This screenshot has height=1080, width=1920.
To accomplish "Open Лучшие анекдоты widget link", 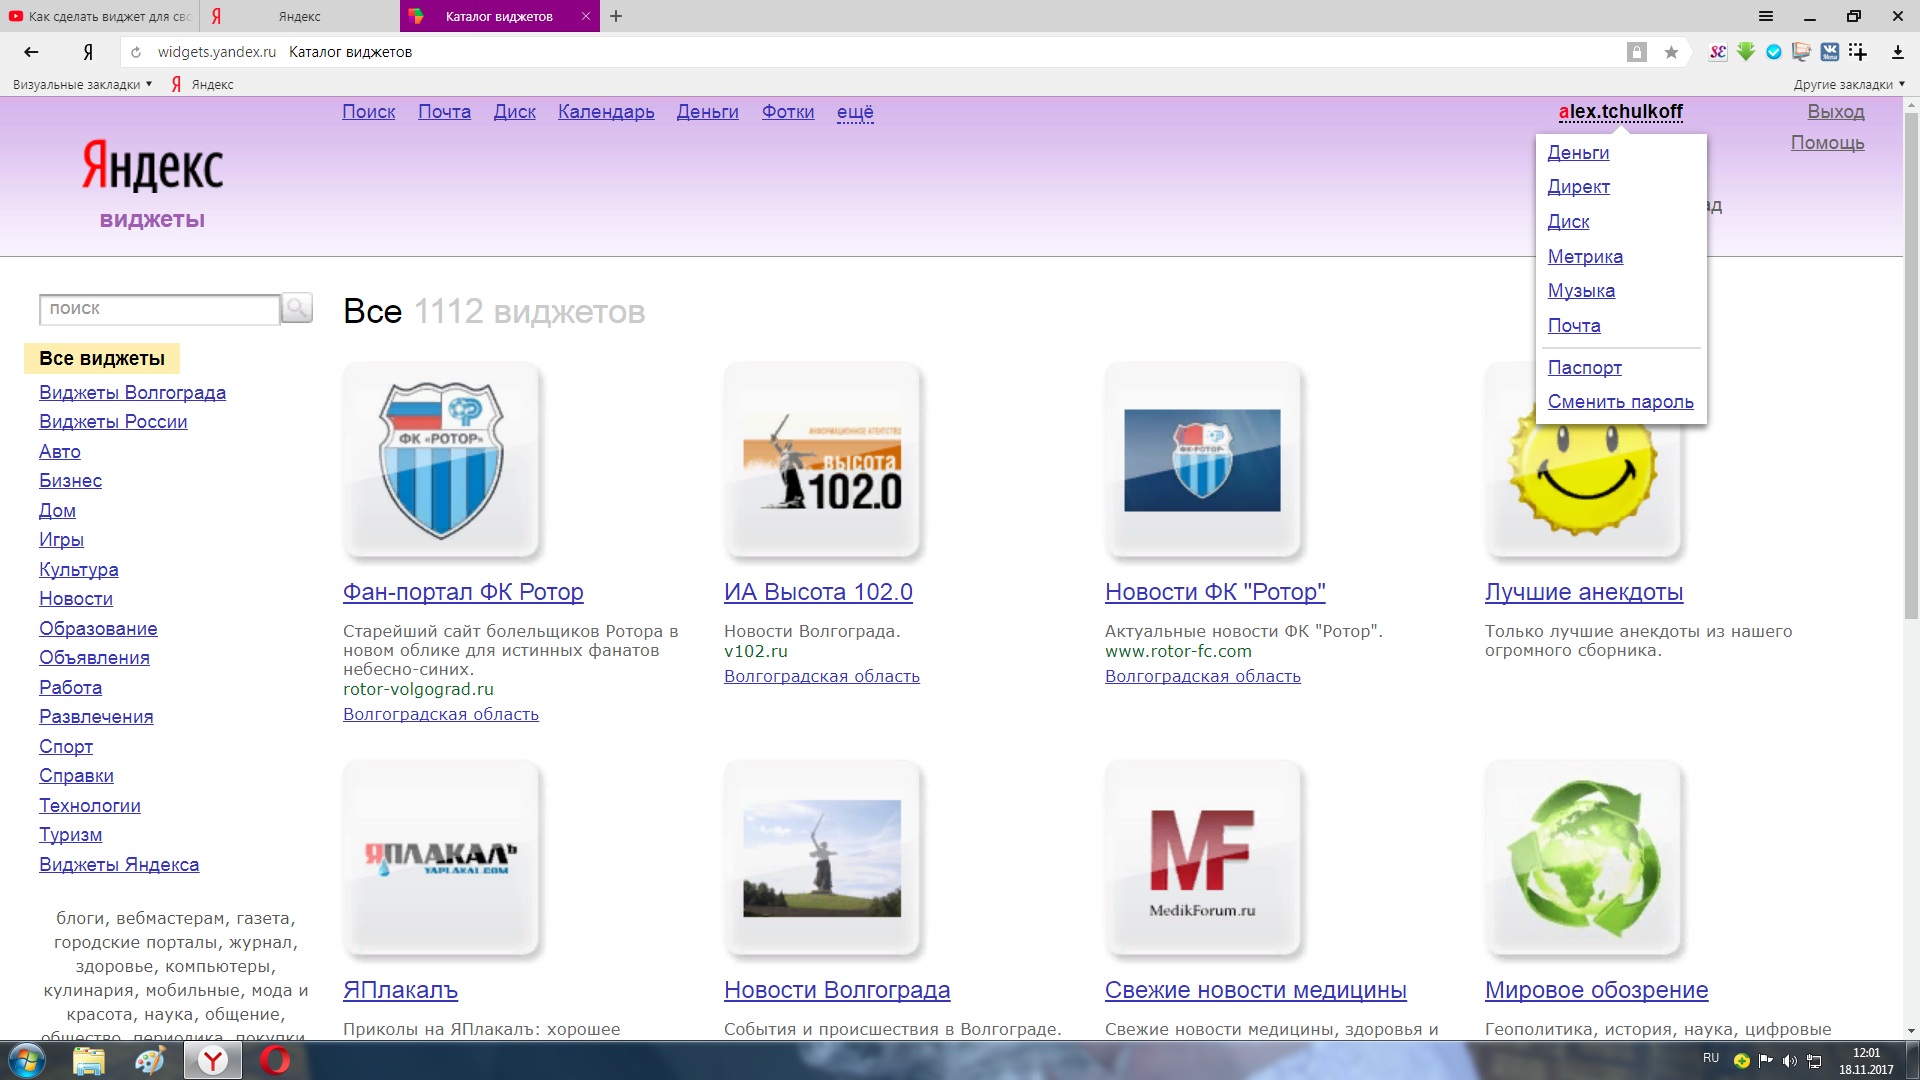I will 1584,592.
